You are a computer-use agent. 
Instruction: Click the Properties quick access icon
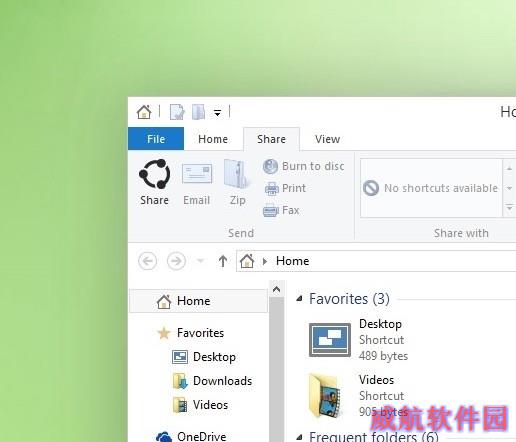point(177,112)
